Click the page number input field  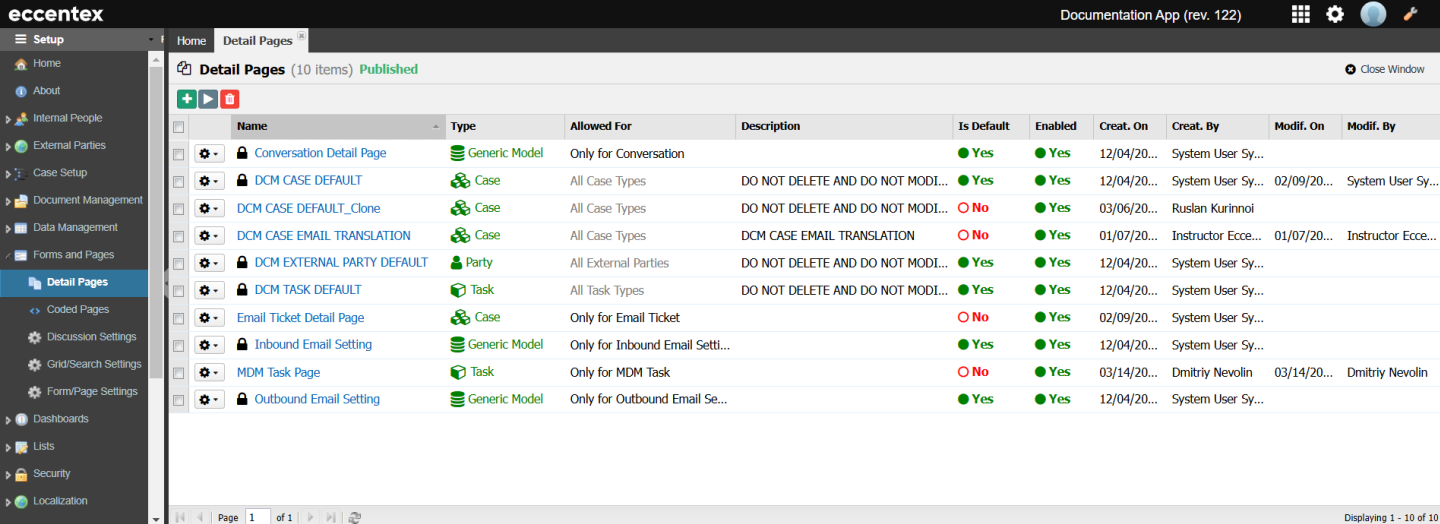(258, 517)
